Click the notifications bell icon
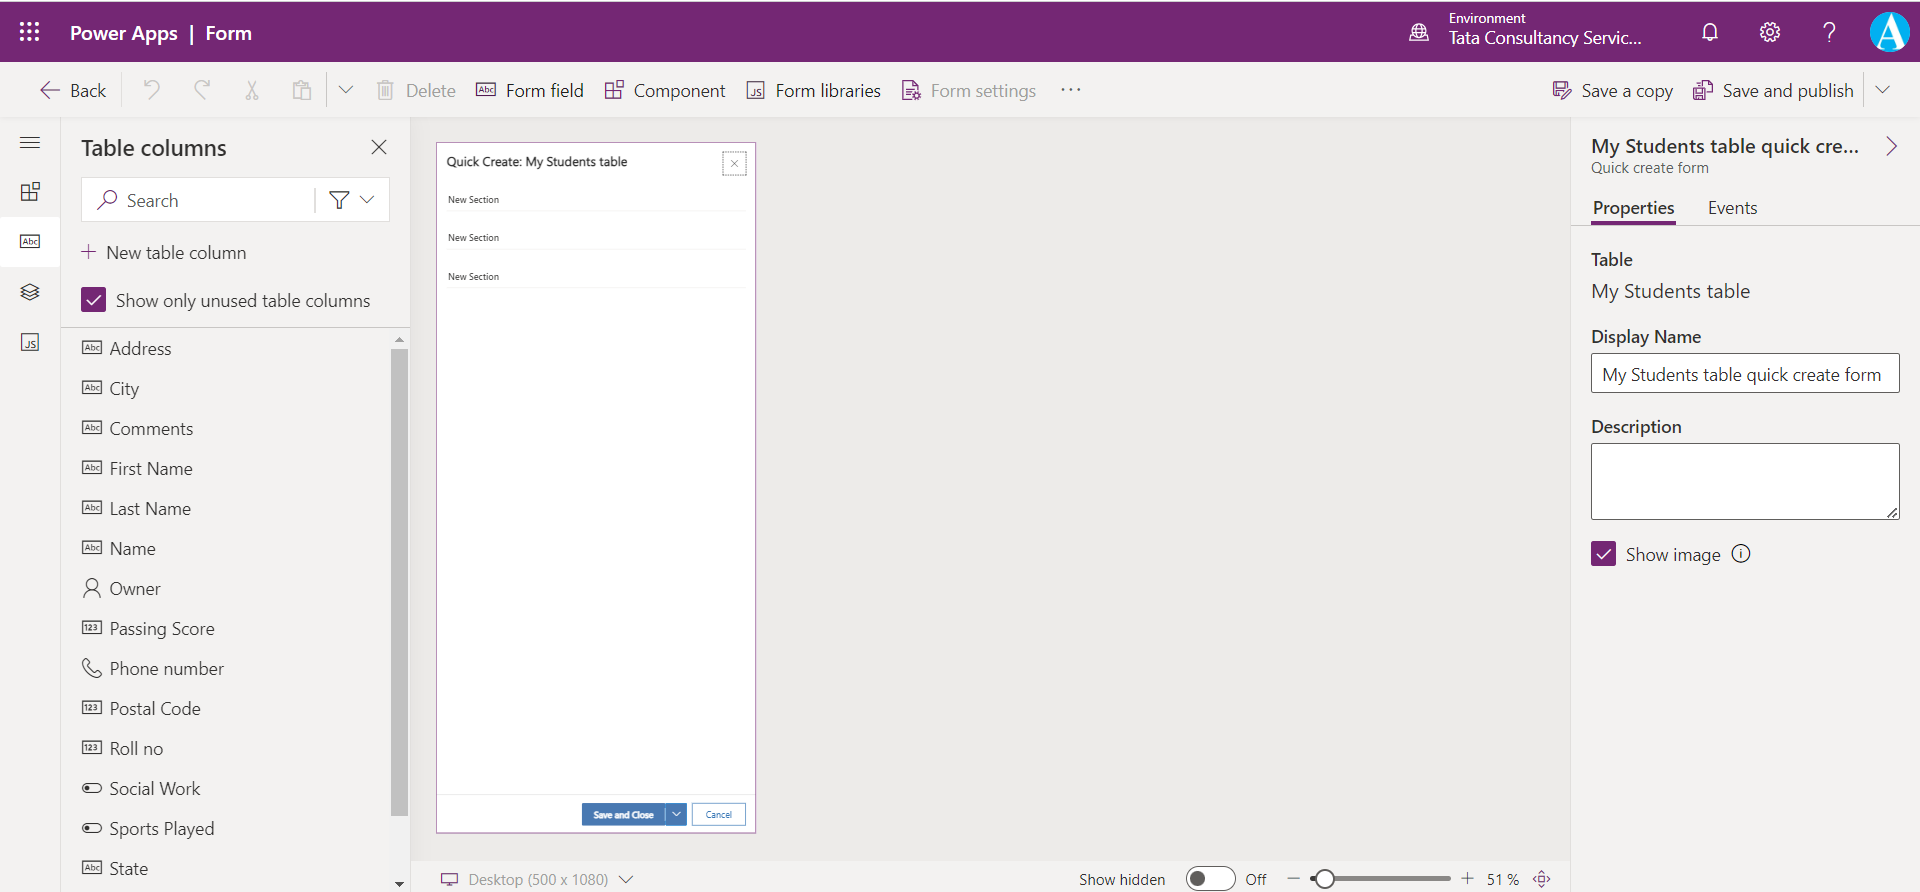Viewport: 1920px width, 892px height. click(1710, 32)
